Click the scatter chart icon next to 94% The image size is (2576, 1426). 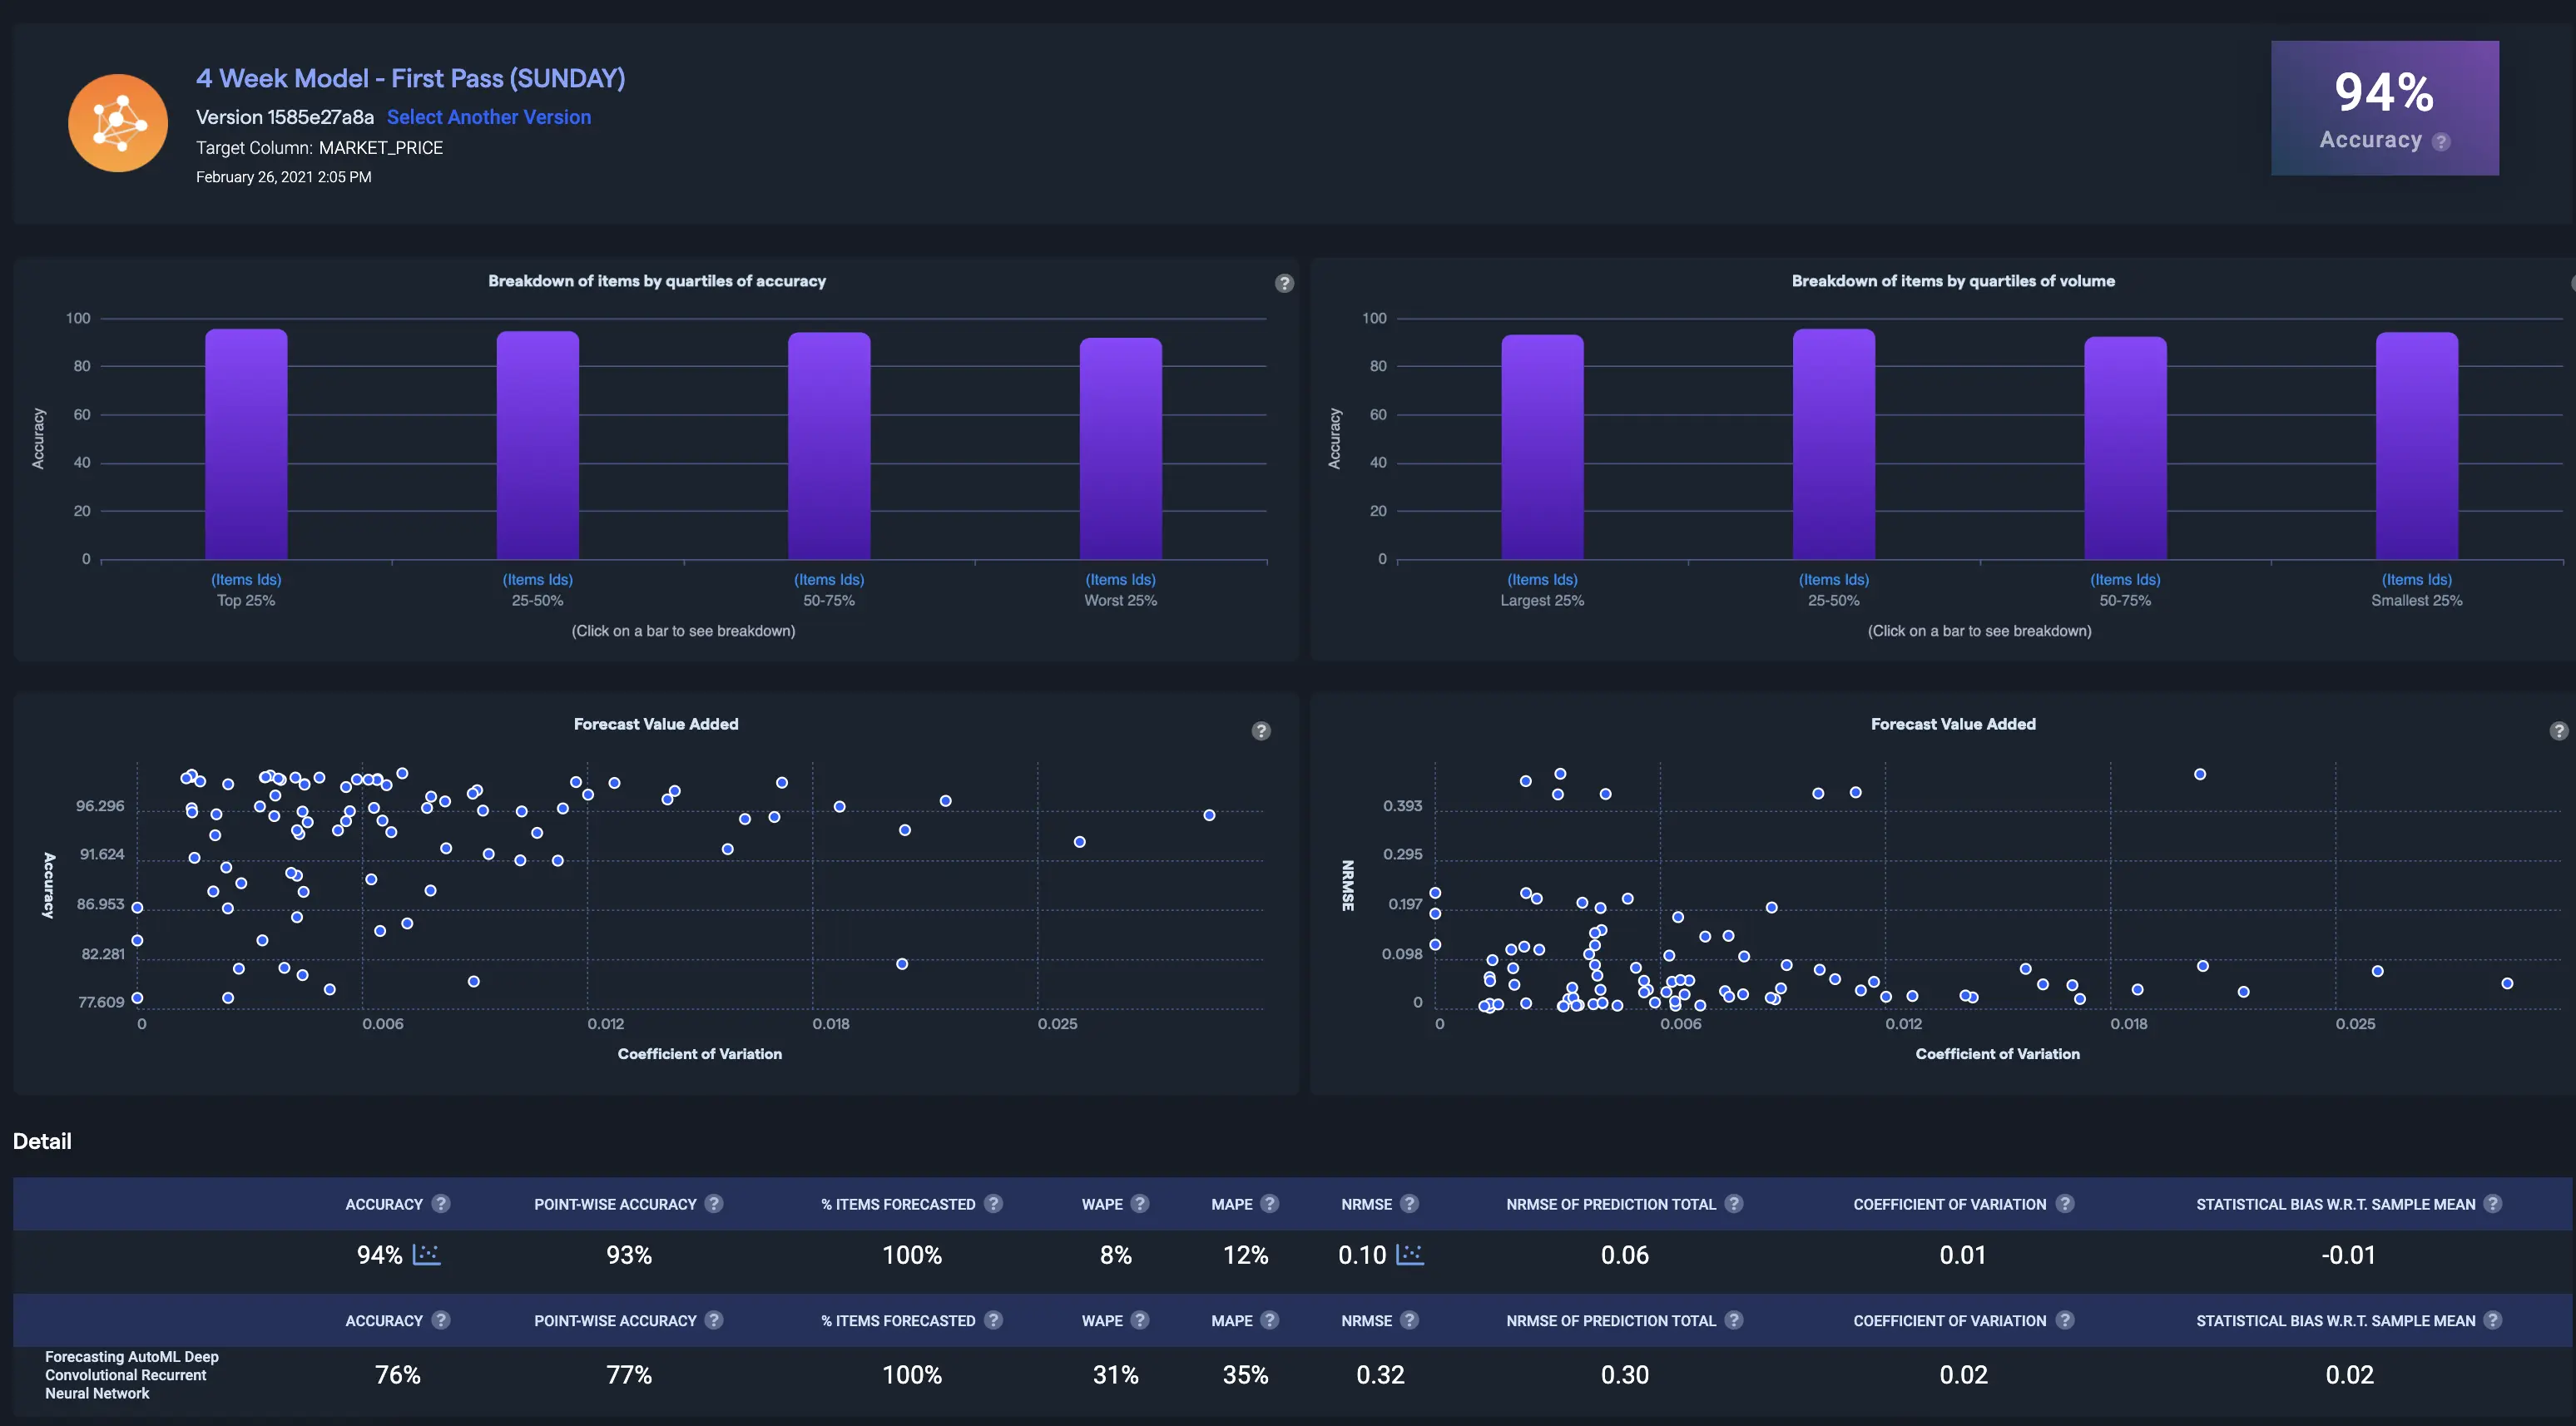coord(427,1254)
